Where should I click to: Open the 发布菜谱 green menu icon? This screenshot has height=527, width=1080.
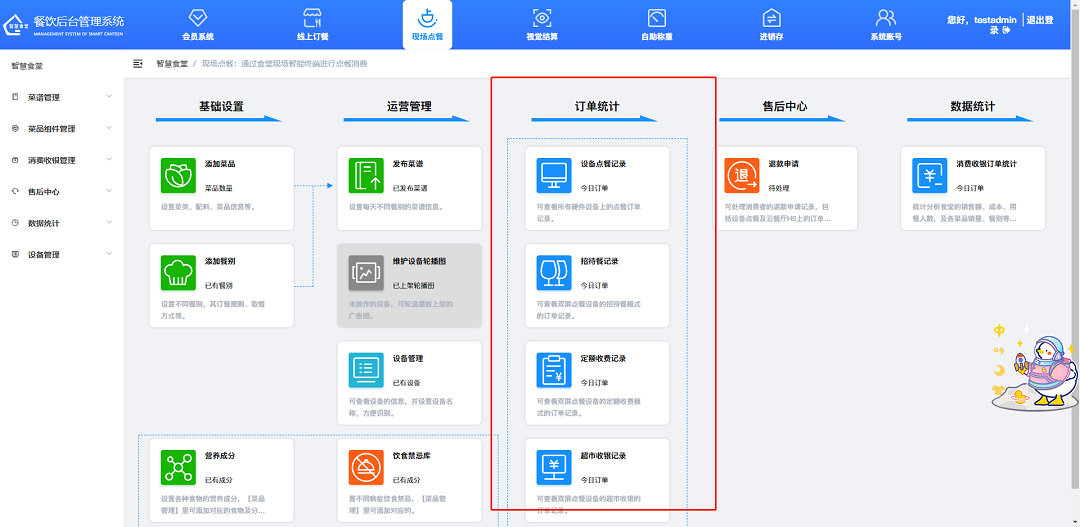pyautogui.click(x=366, y=175)
